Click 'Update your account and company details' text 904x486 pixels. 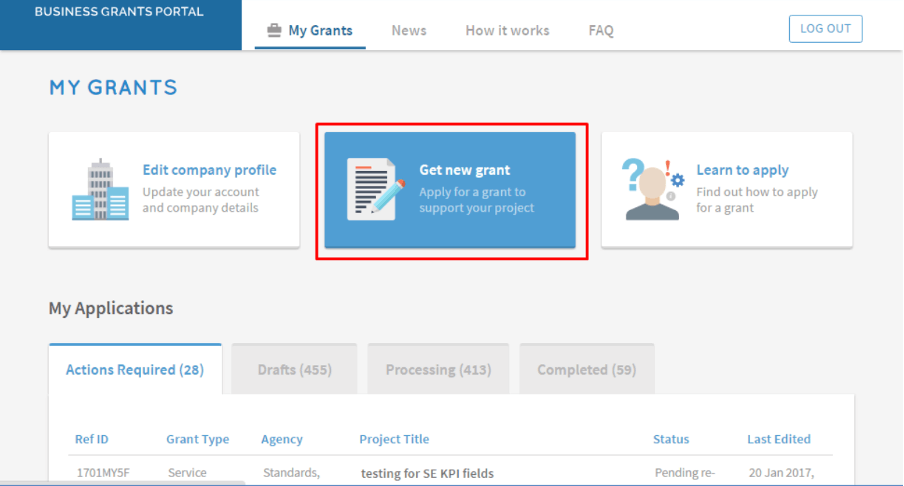pos(201,199)
